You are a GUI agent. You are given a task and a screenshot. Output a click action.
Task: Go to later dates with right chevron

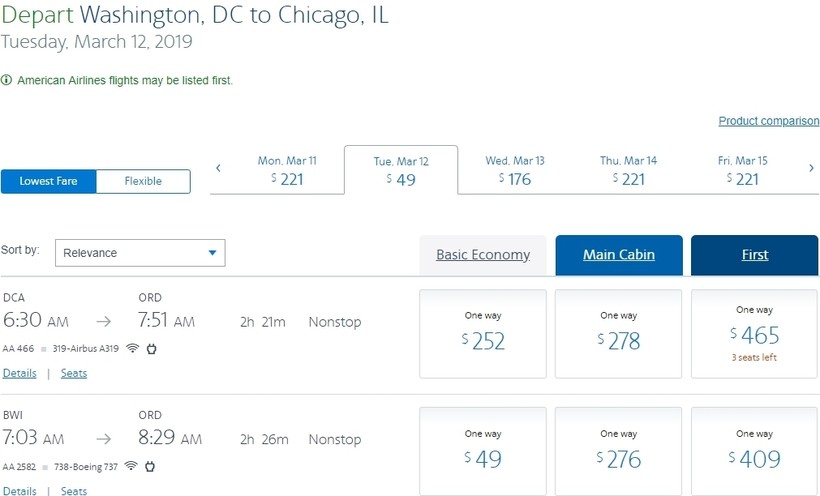(x=811, y=168)
